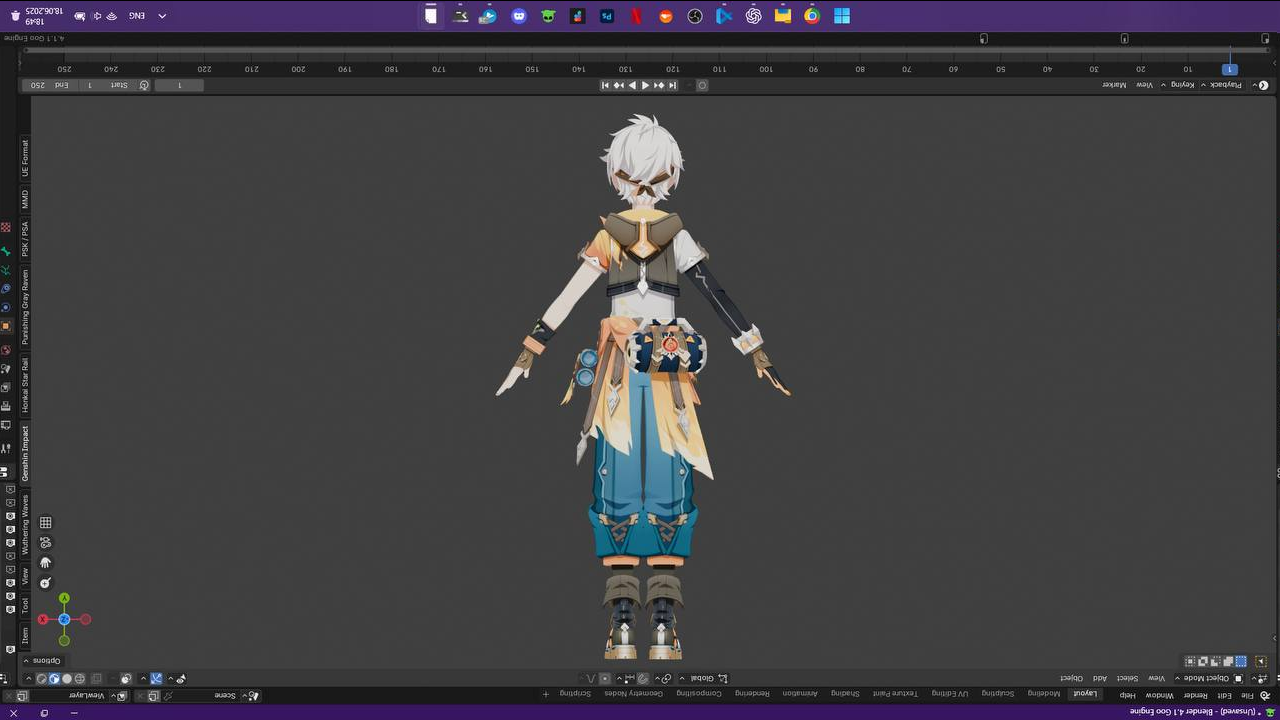Click zoom magnifier navigation icon

click(x=45, y=582)
